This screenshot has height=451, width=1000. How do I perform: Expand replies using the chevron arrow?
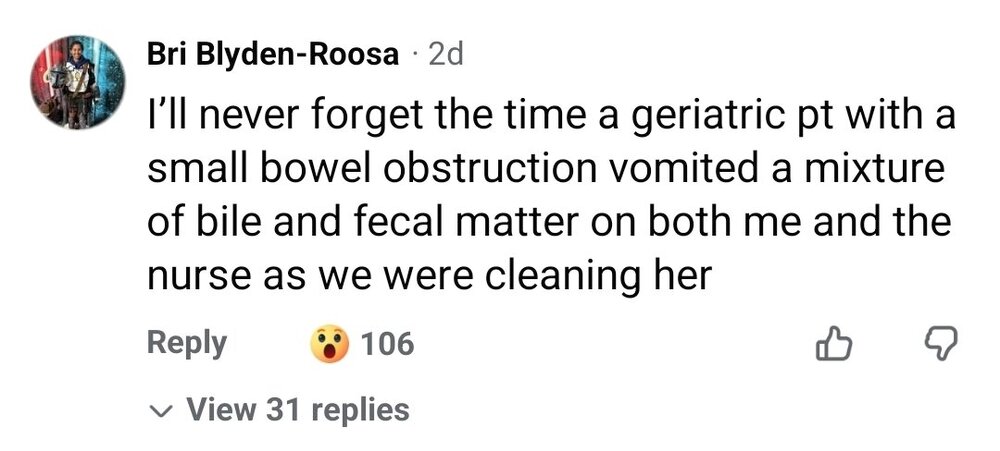pos(162,410)
